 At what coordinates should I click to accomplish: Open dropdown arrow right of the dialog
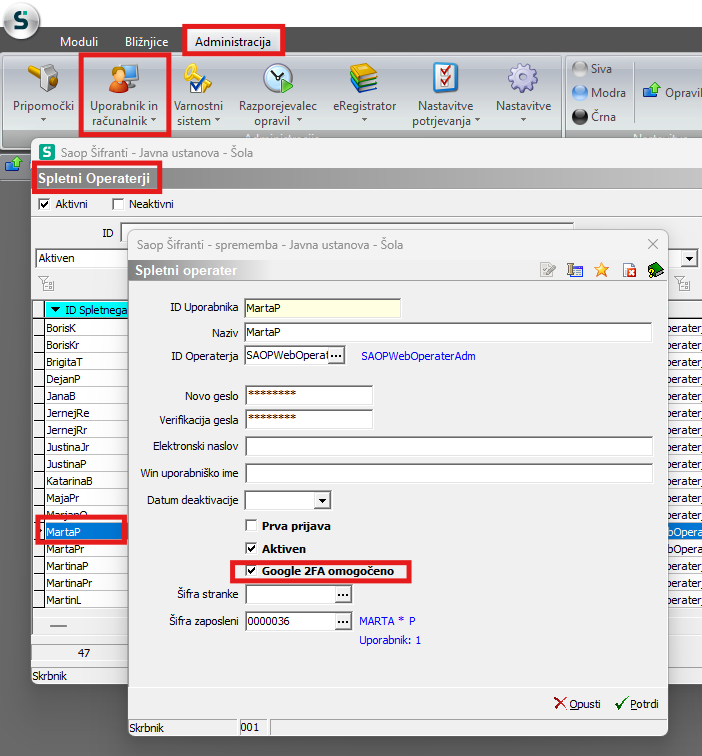689,258
